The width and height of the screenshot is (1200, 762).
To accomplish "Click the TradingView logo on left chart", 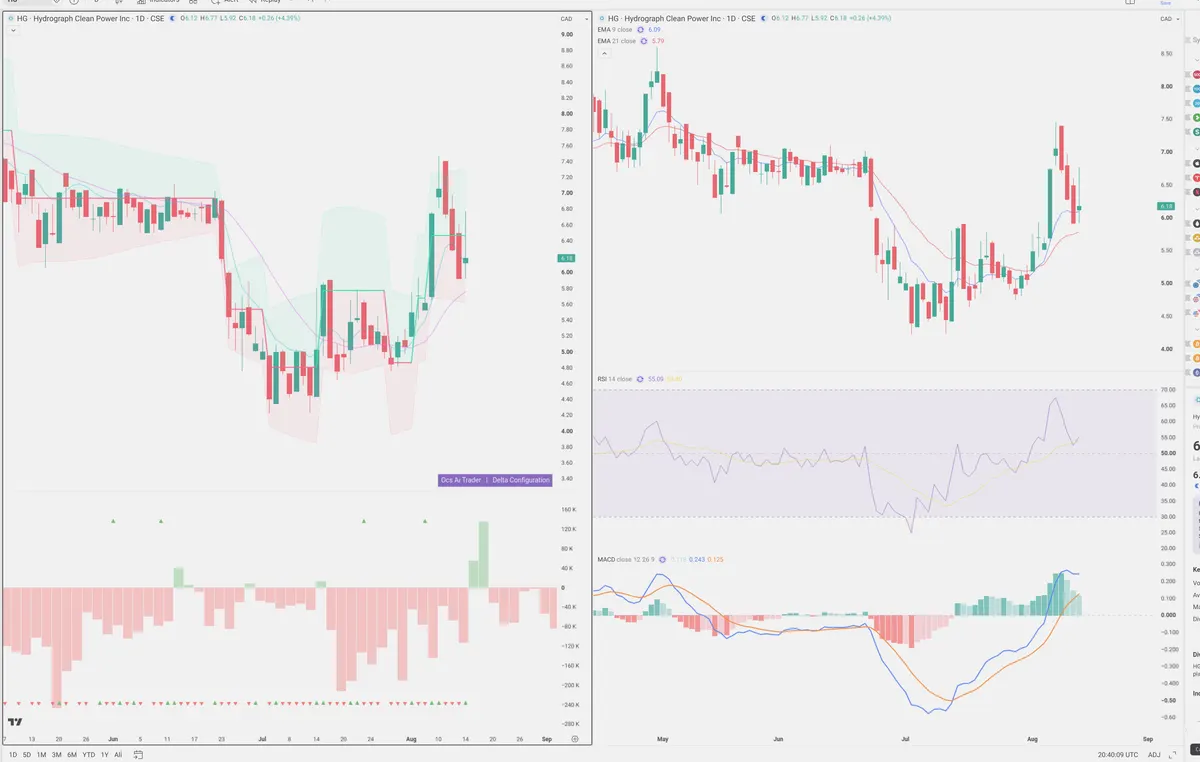I will click(x=15, y=721).
